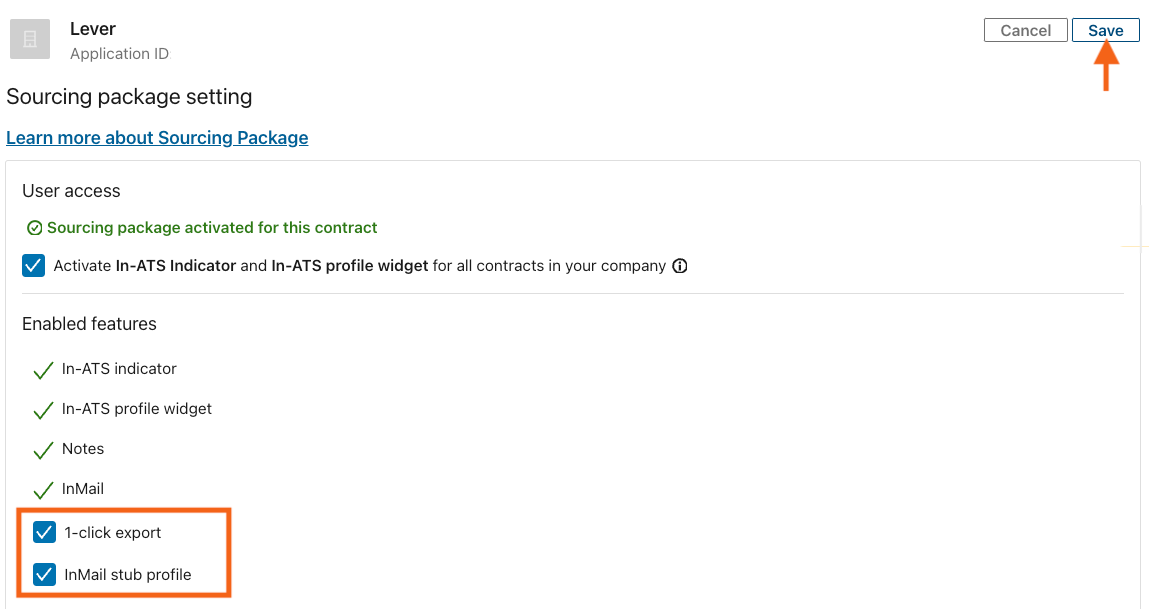Click the checkmark next to In-ATS profile widget

[42, 409]
